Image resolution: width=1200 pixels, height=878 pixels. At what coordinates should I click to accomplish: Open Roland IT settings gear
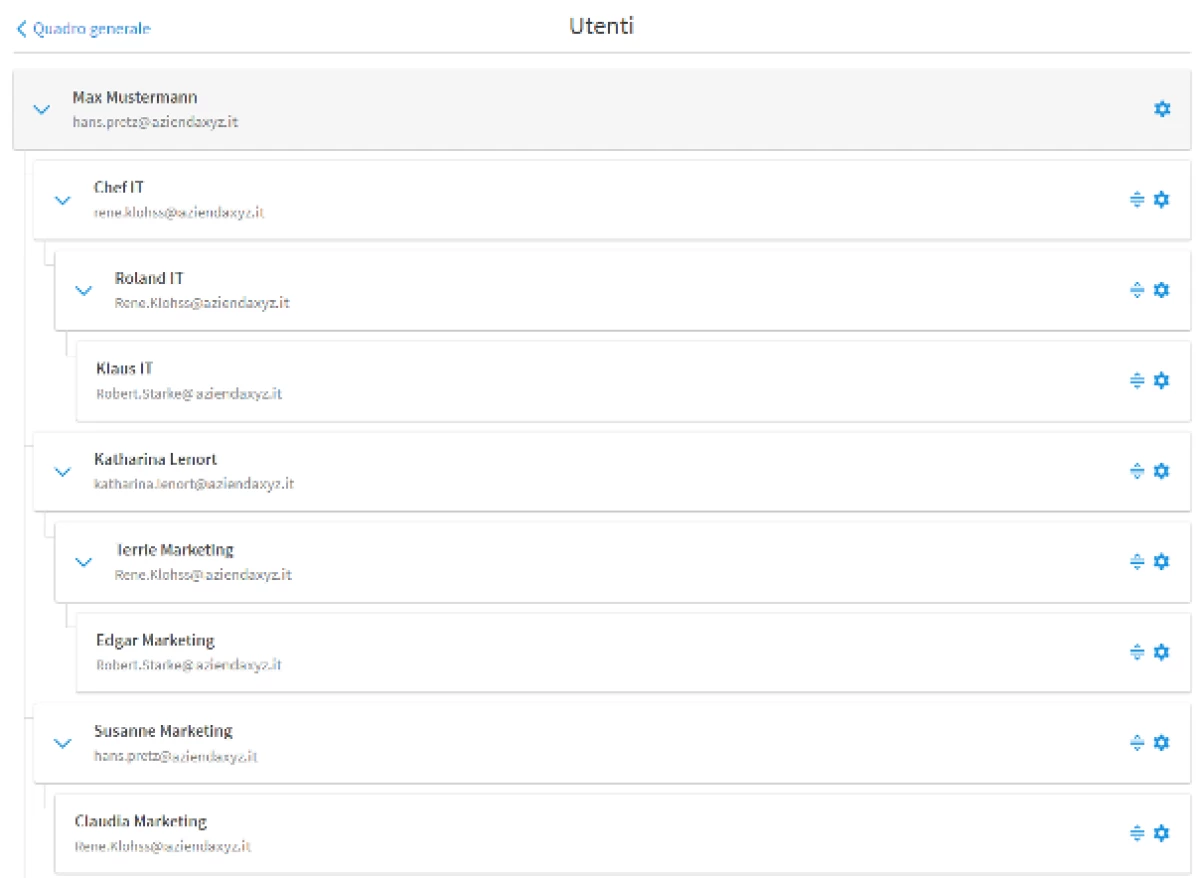[x=1161, y=290]
